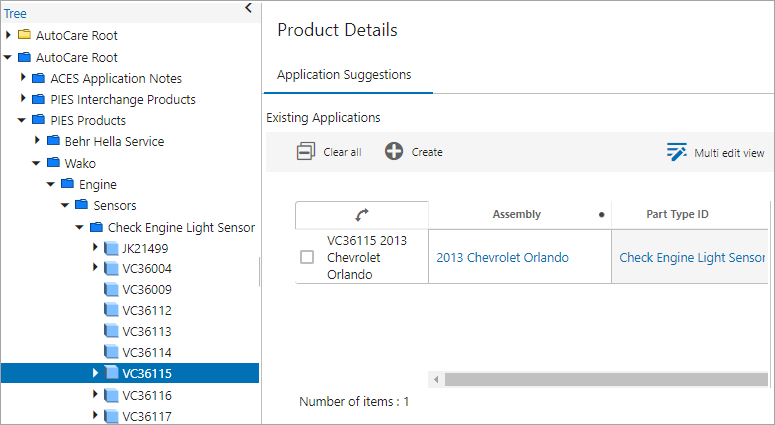Select PIES Interchange Products in tree
This screenshot has height=425, width=775.
pyautogui.click(x=123, y=99)
